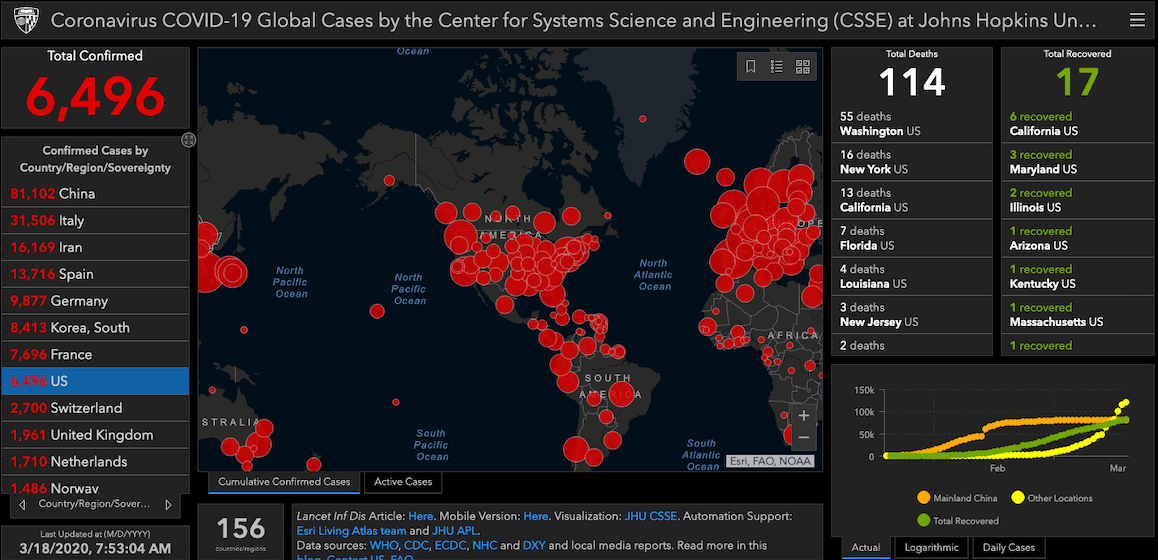Viewport: 1158px width, 560px height.
Task: Select China in the country list
Action: [x=95, y=194]
